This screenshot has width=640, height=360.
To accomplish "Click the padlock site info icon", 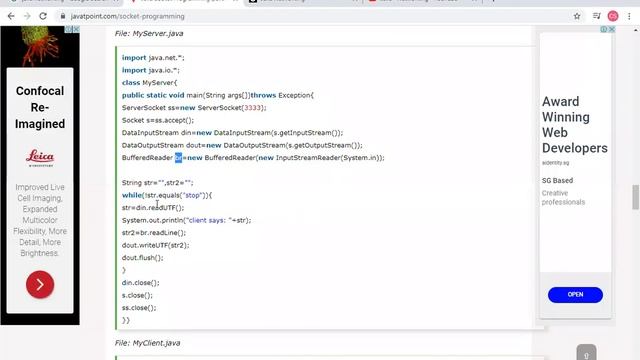I will [62, 16].
